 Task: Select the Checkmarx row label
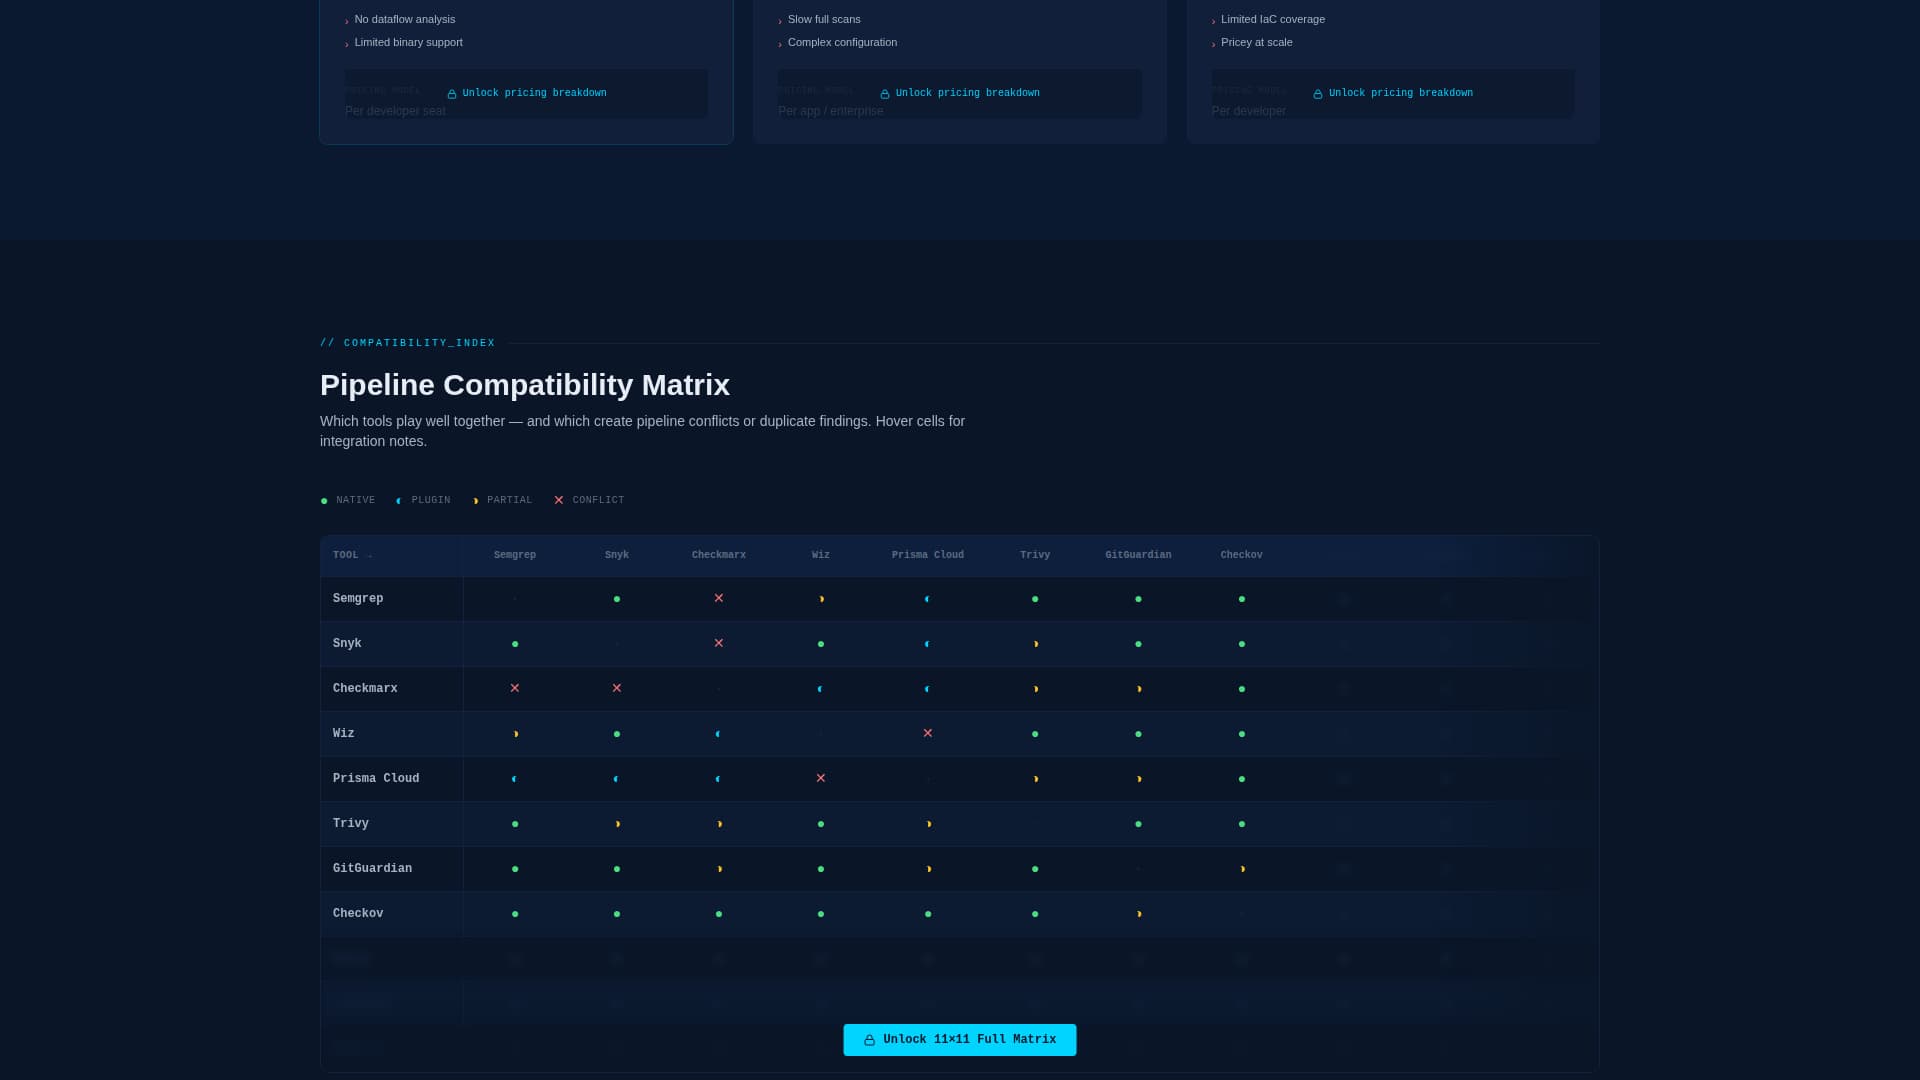click(x=365, y=689)
